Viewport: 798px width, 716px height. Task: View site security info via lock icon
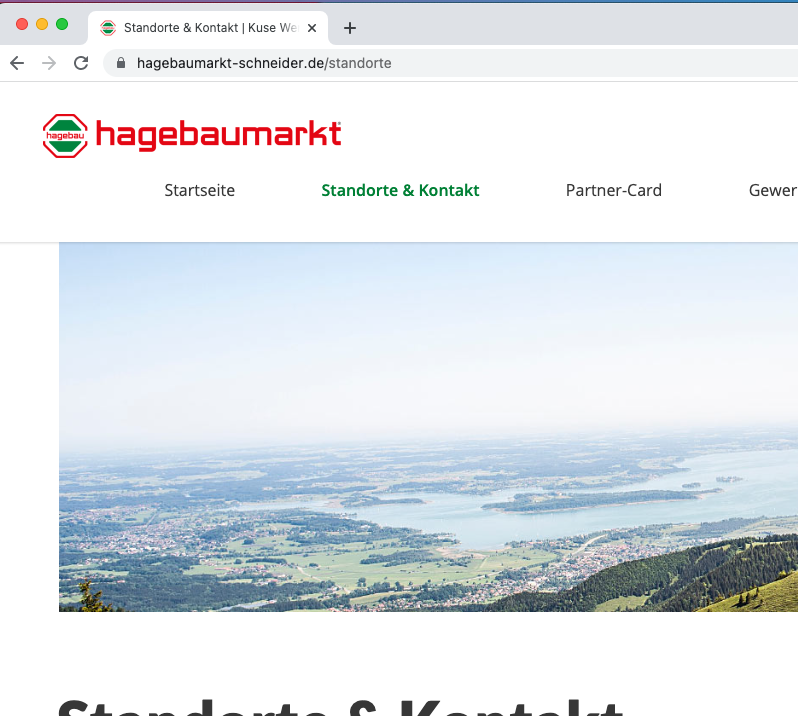tap(121, 63)
